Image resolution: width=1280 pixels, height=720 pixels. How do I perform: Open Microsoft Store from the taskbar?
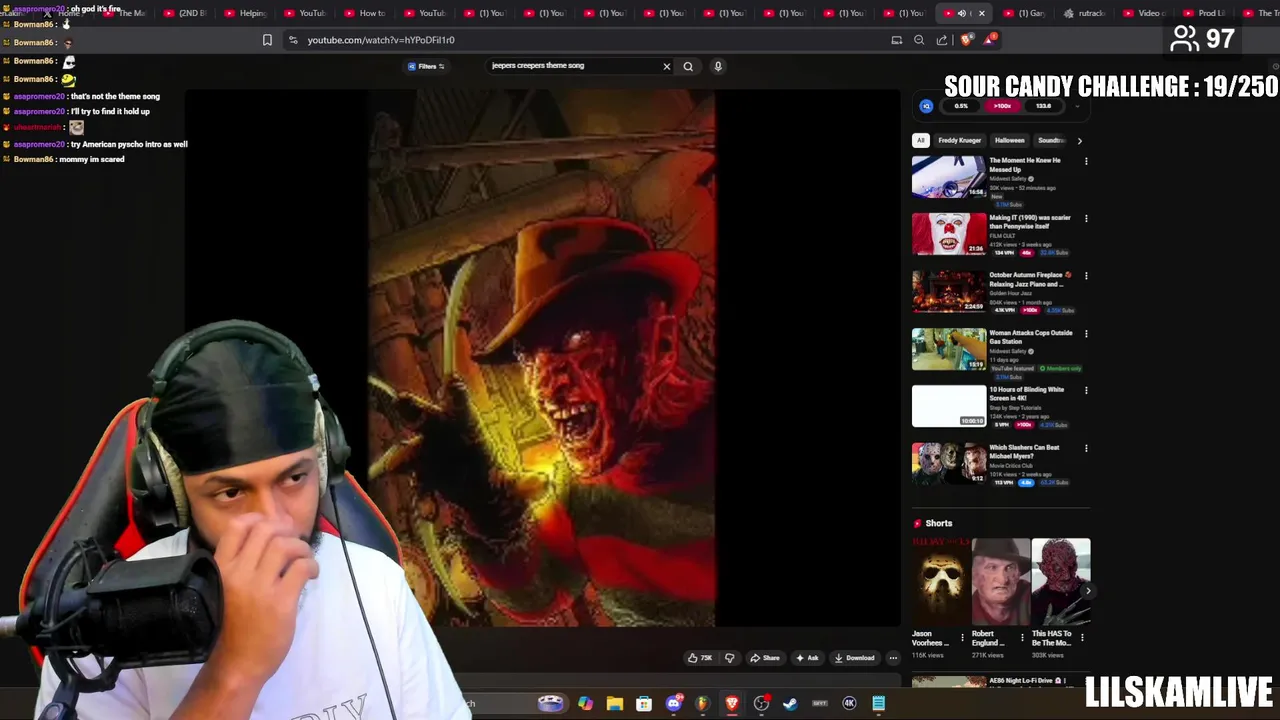pyautogui.click(x=644, y=703)
